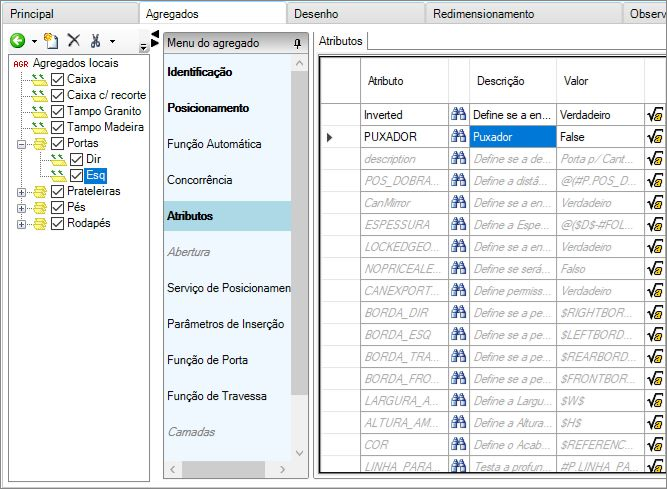Open Função Automática menu entry

[214, 144]
